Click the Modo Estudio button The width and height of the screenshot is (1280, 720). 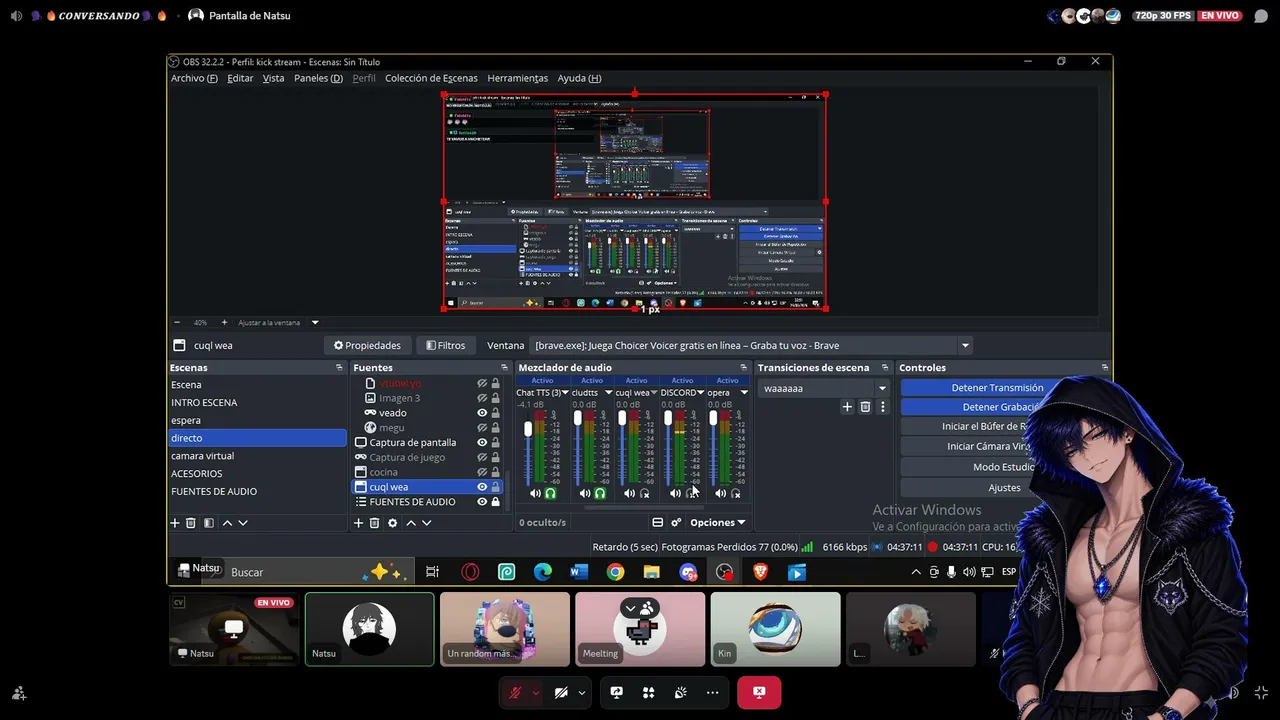tap(1004, 467)
